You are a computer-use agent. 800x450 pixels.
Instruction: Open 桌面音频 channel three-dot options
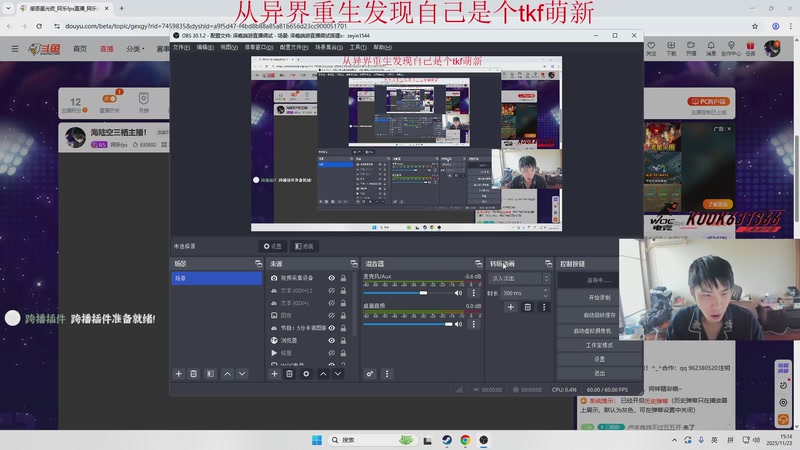473,324
